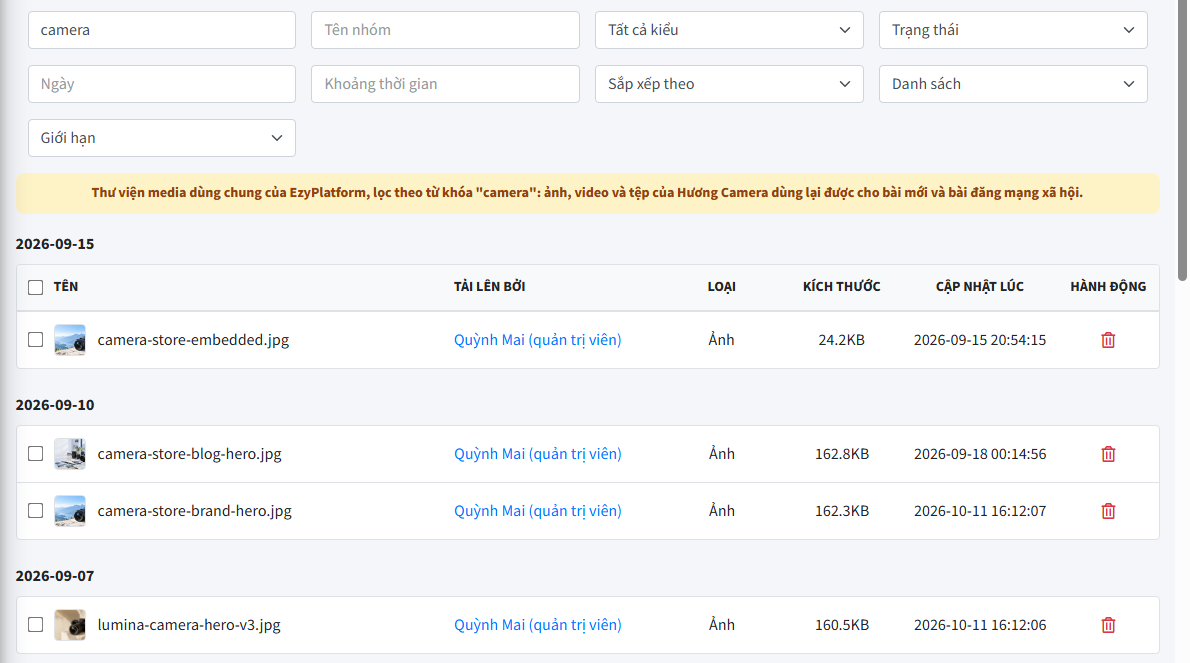Select checkbox for camera-store-embedded.jpg
The width and height of the screenshot is (1190, 663).
pyautogui.click(x=36, y=340)
